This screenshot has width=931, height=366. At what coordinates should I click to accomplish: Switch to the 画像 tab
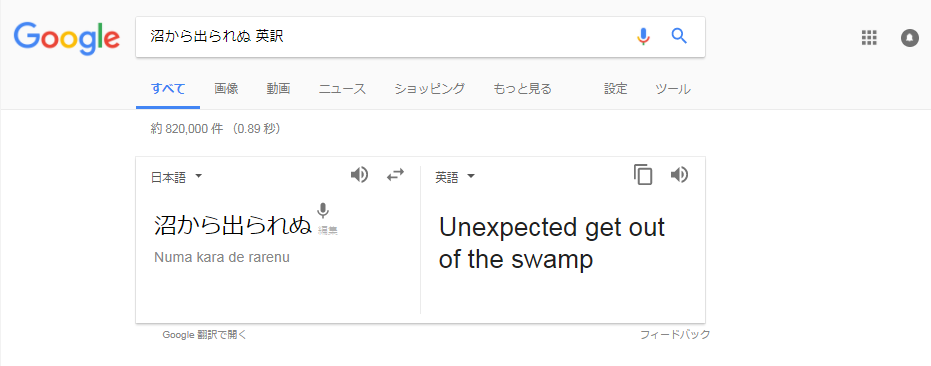[226, 89]
